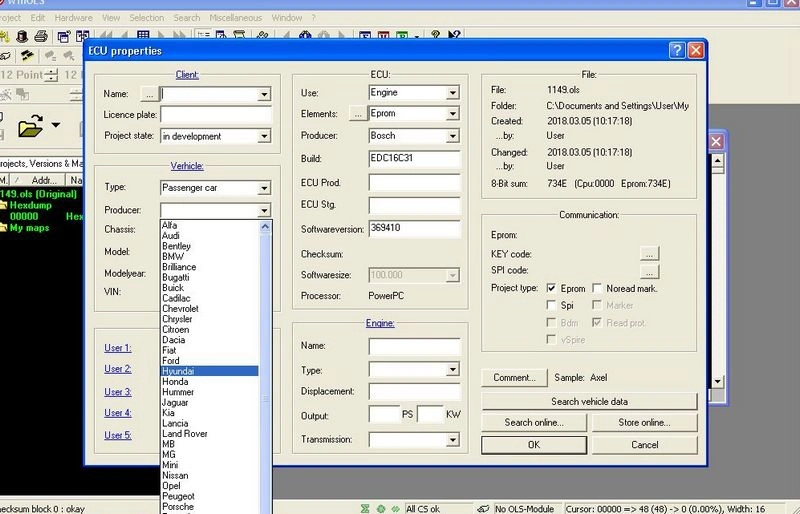Image resolution: width=800 pixels, height=514 pixels.
Task: Click the chip icon in second toolbar row
Action: coord(27,55)
